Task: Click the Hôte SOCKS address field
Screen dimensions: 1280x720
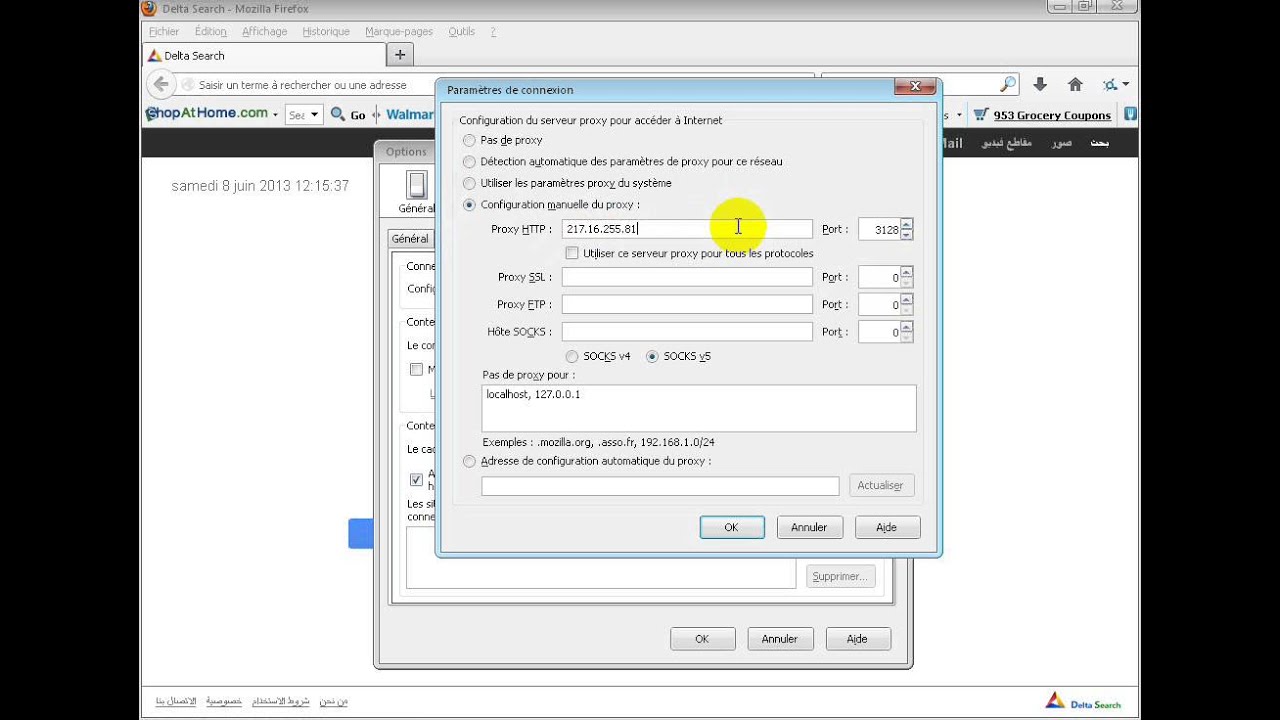Action: click(687, 332)
